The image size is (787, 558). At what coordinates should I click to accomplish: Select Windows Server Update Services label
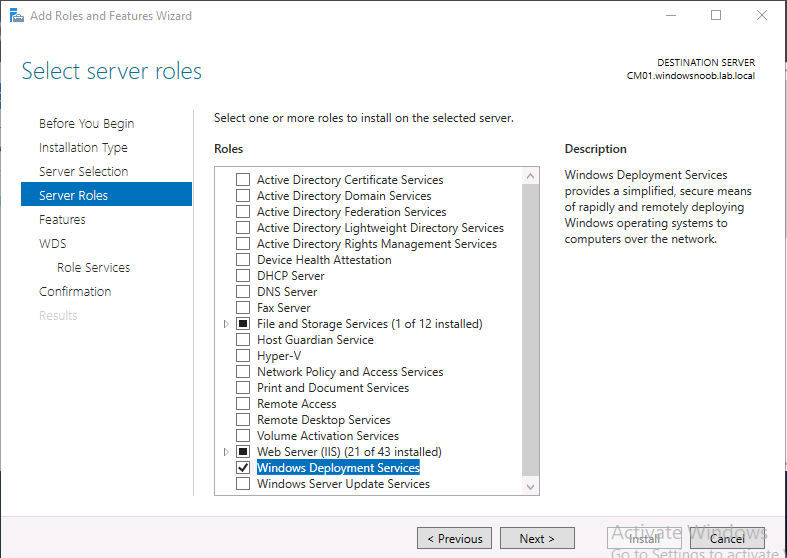(x=343, y=484)
